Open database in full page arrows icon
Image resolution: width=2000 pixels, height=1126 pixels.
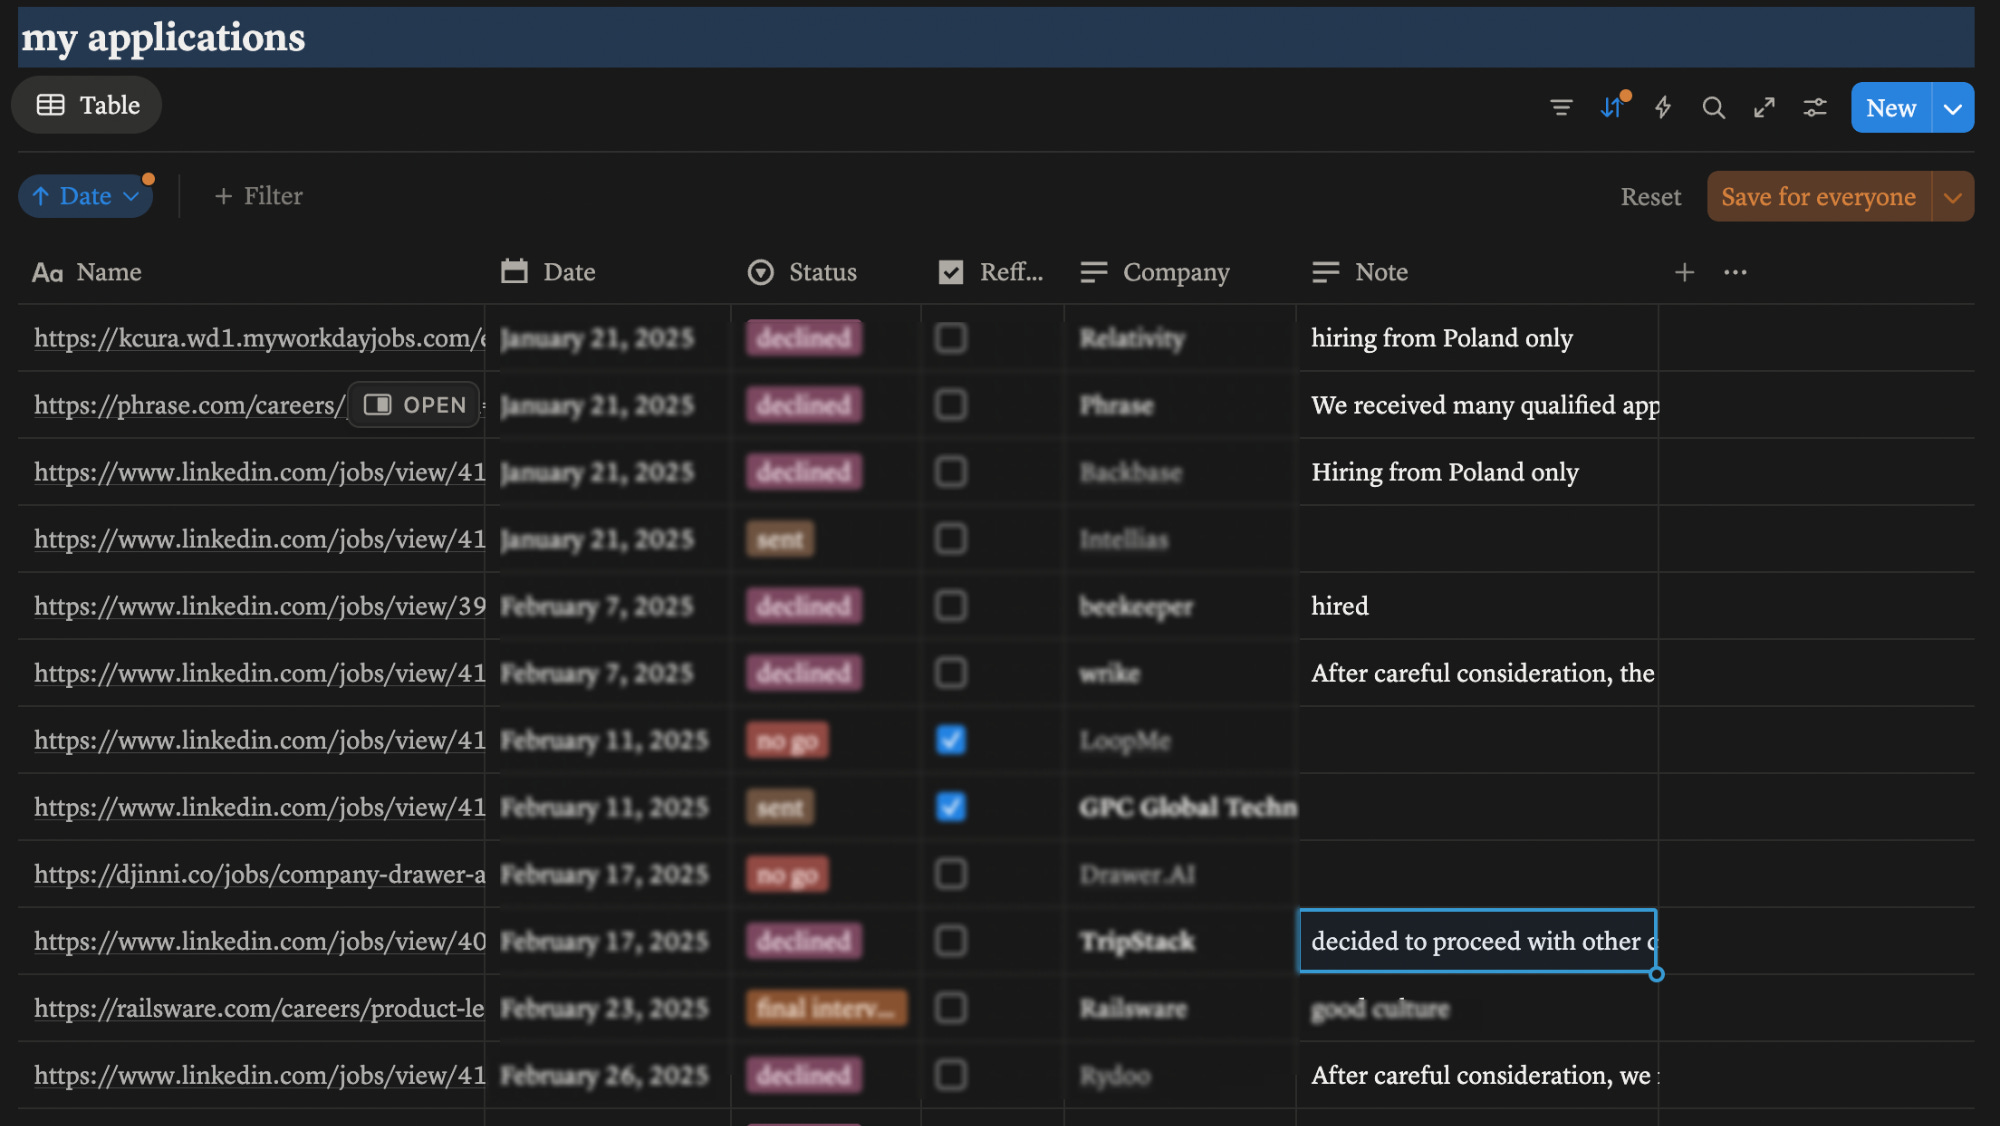(1764, 107)
